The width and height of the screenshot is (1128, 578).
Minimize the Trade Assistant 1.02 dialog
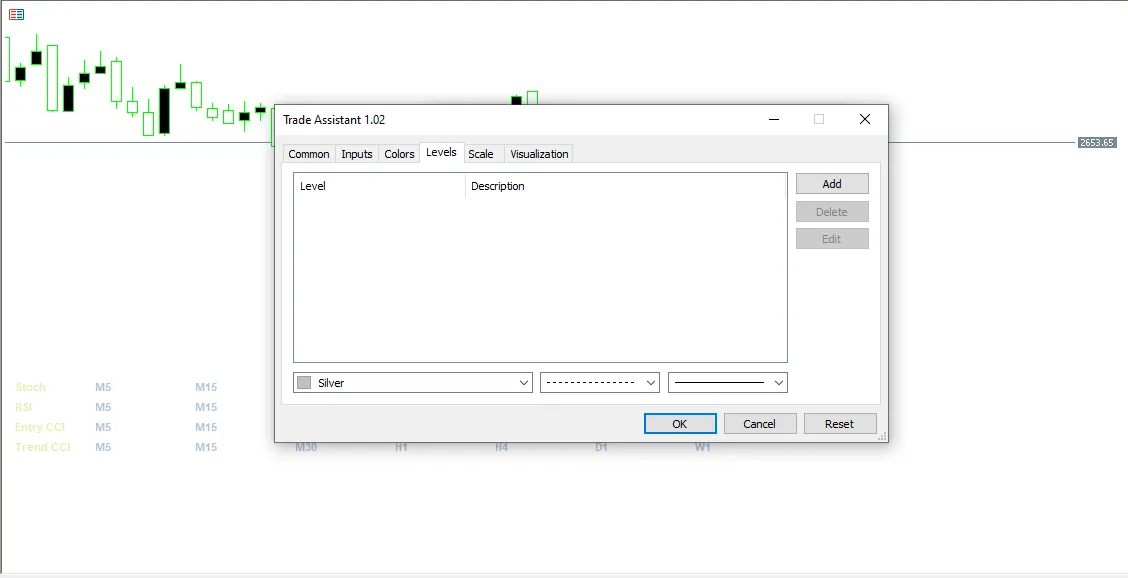click(x=774, y=119)
